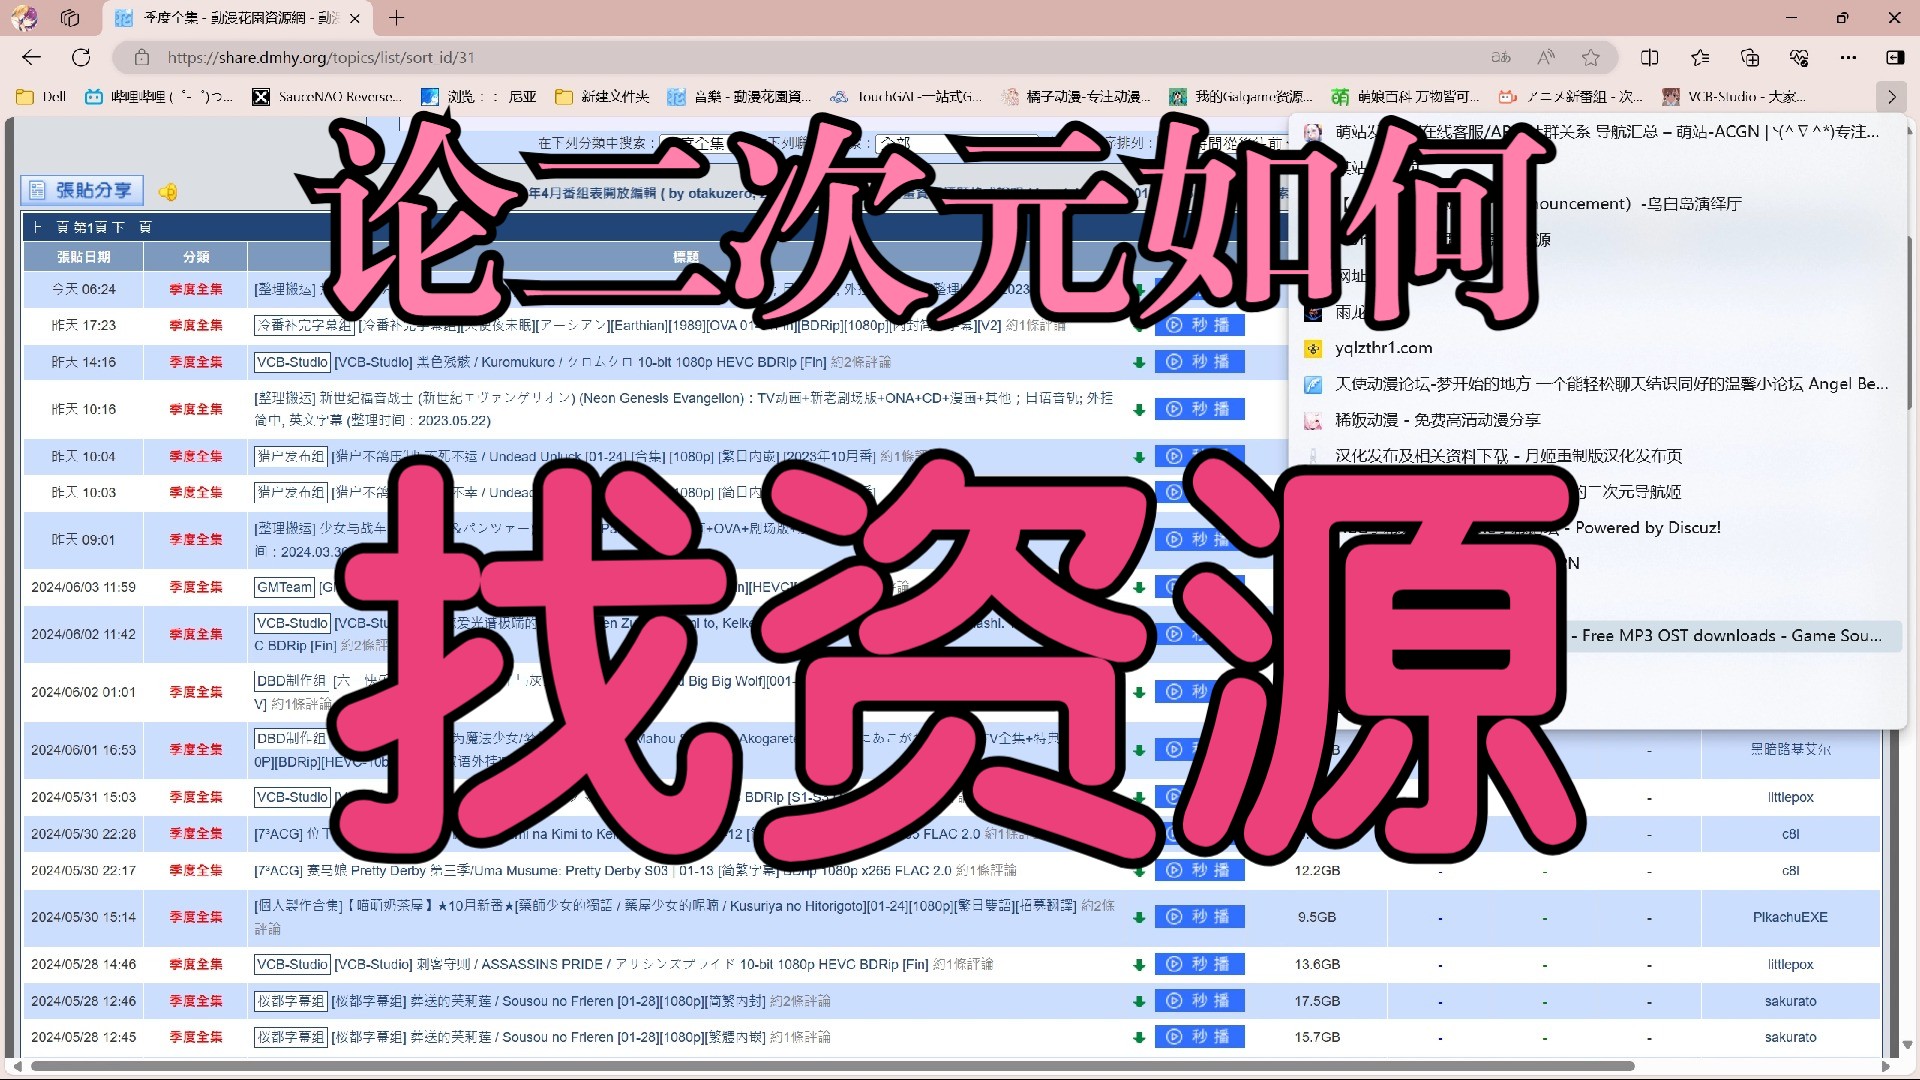Screen dimensions: 1920x1080
Task: Open the profile avatar icon
Action: pyautogui.click(x=24, y=18)
